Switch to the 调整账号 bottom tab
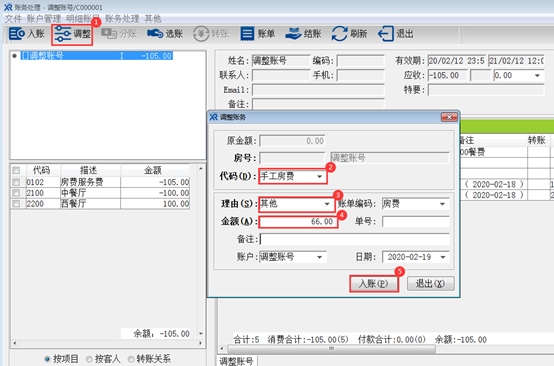 click(236, 361)
